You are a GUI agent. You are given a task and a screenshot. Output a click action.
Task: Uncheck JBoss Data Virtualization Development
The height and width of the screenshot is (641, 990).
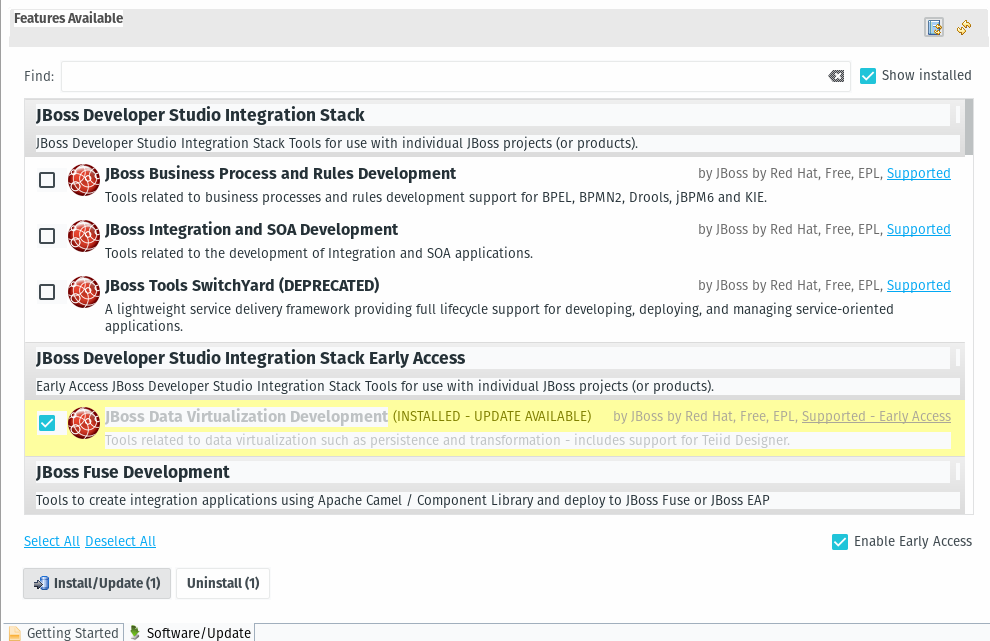click(x=47, y=423)
